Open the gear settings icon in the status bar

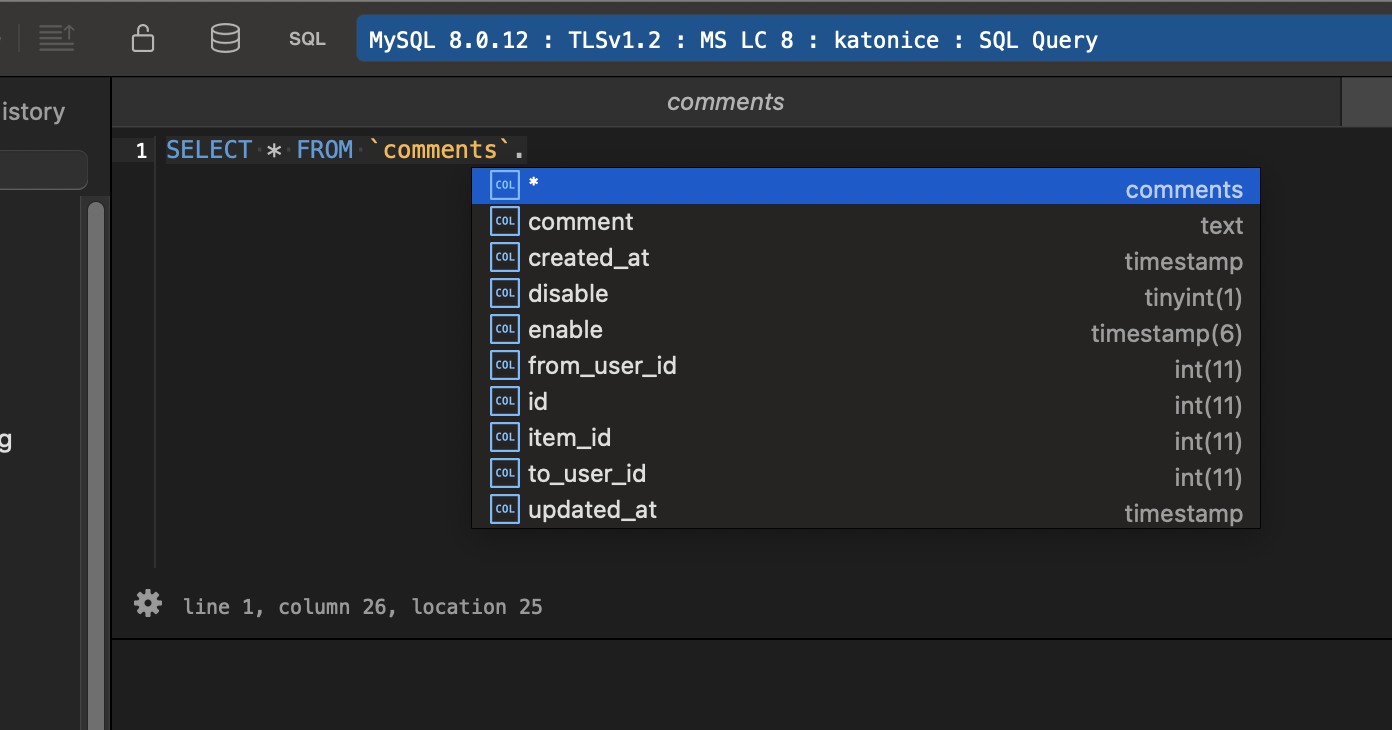point(147,603)
